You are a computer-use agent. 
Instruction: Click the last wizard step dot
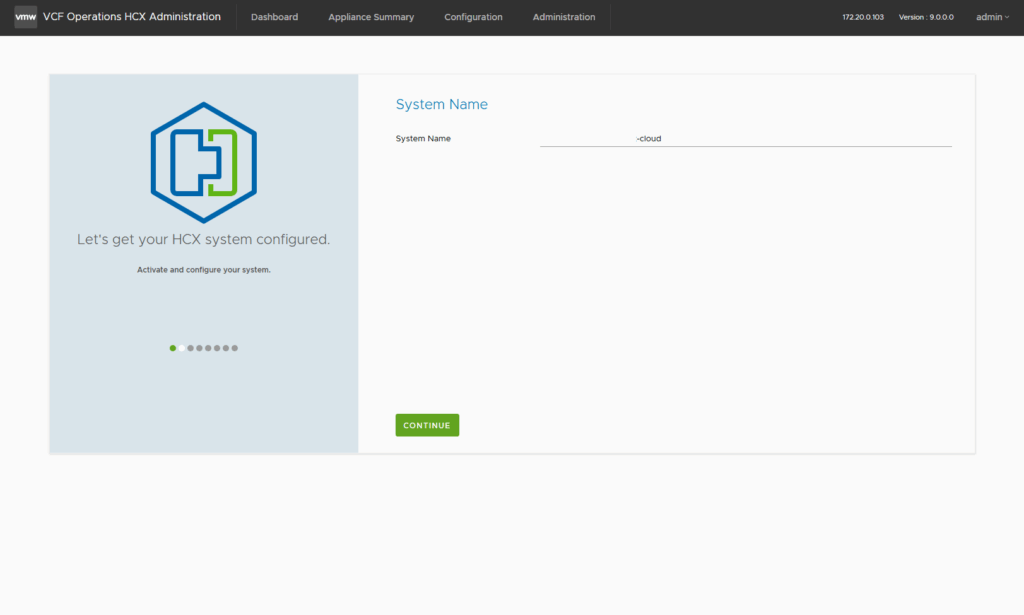[x=235, y=348]
